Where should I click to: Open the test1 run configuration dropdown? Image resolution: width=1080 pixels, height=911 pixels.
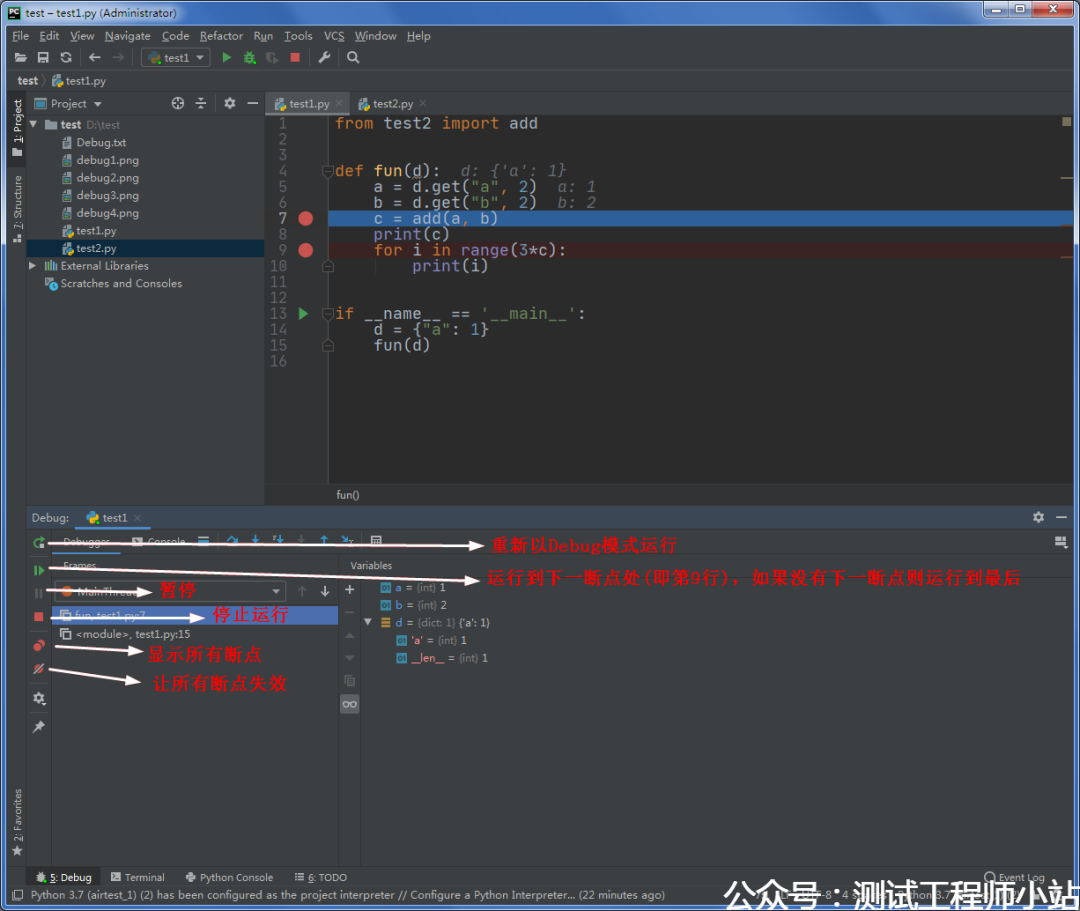(176, 58)
